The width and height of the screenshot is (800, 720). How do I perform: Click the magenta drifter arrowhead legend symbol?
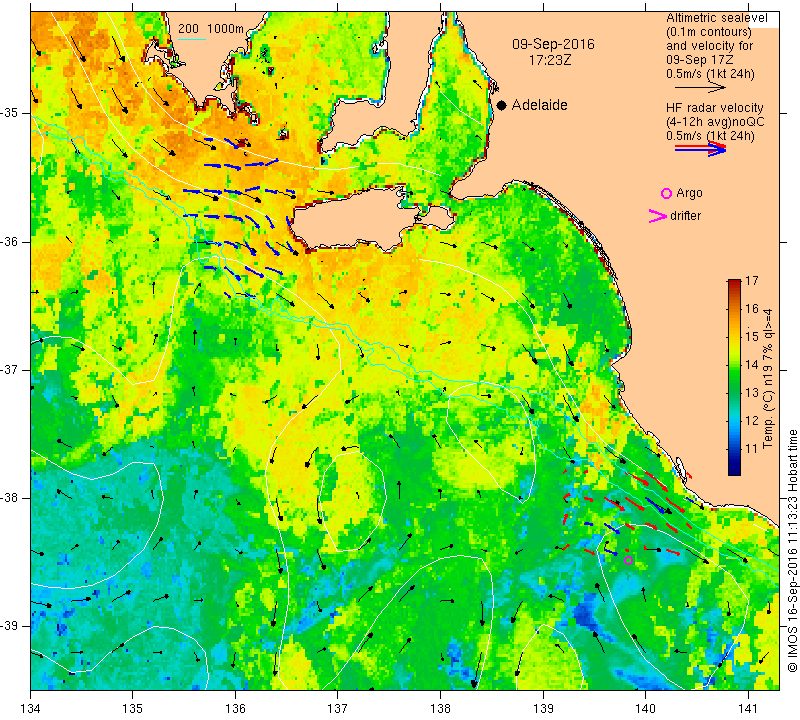pos(658,216)
